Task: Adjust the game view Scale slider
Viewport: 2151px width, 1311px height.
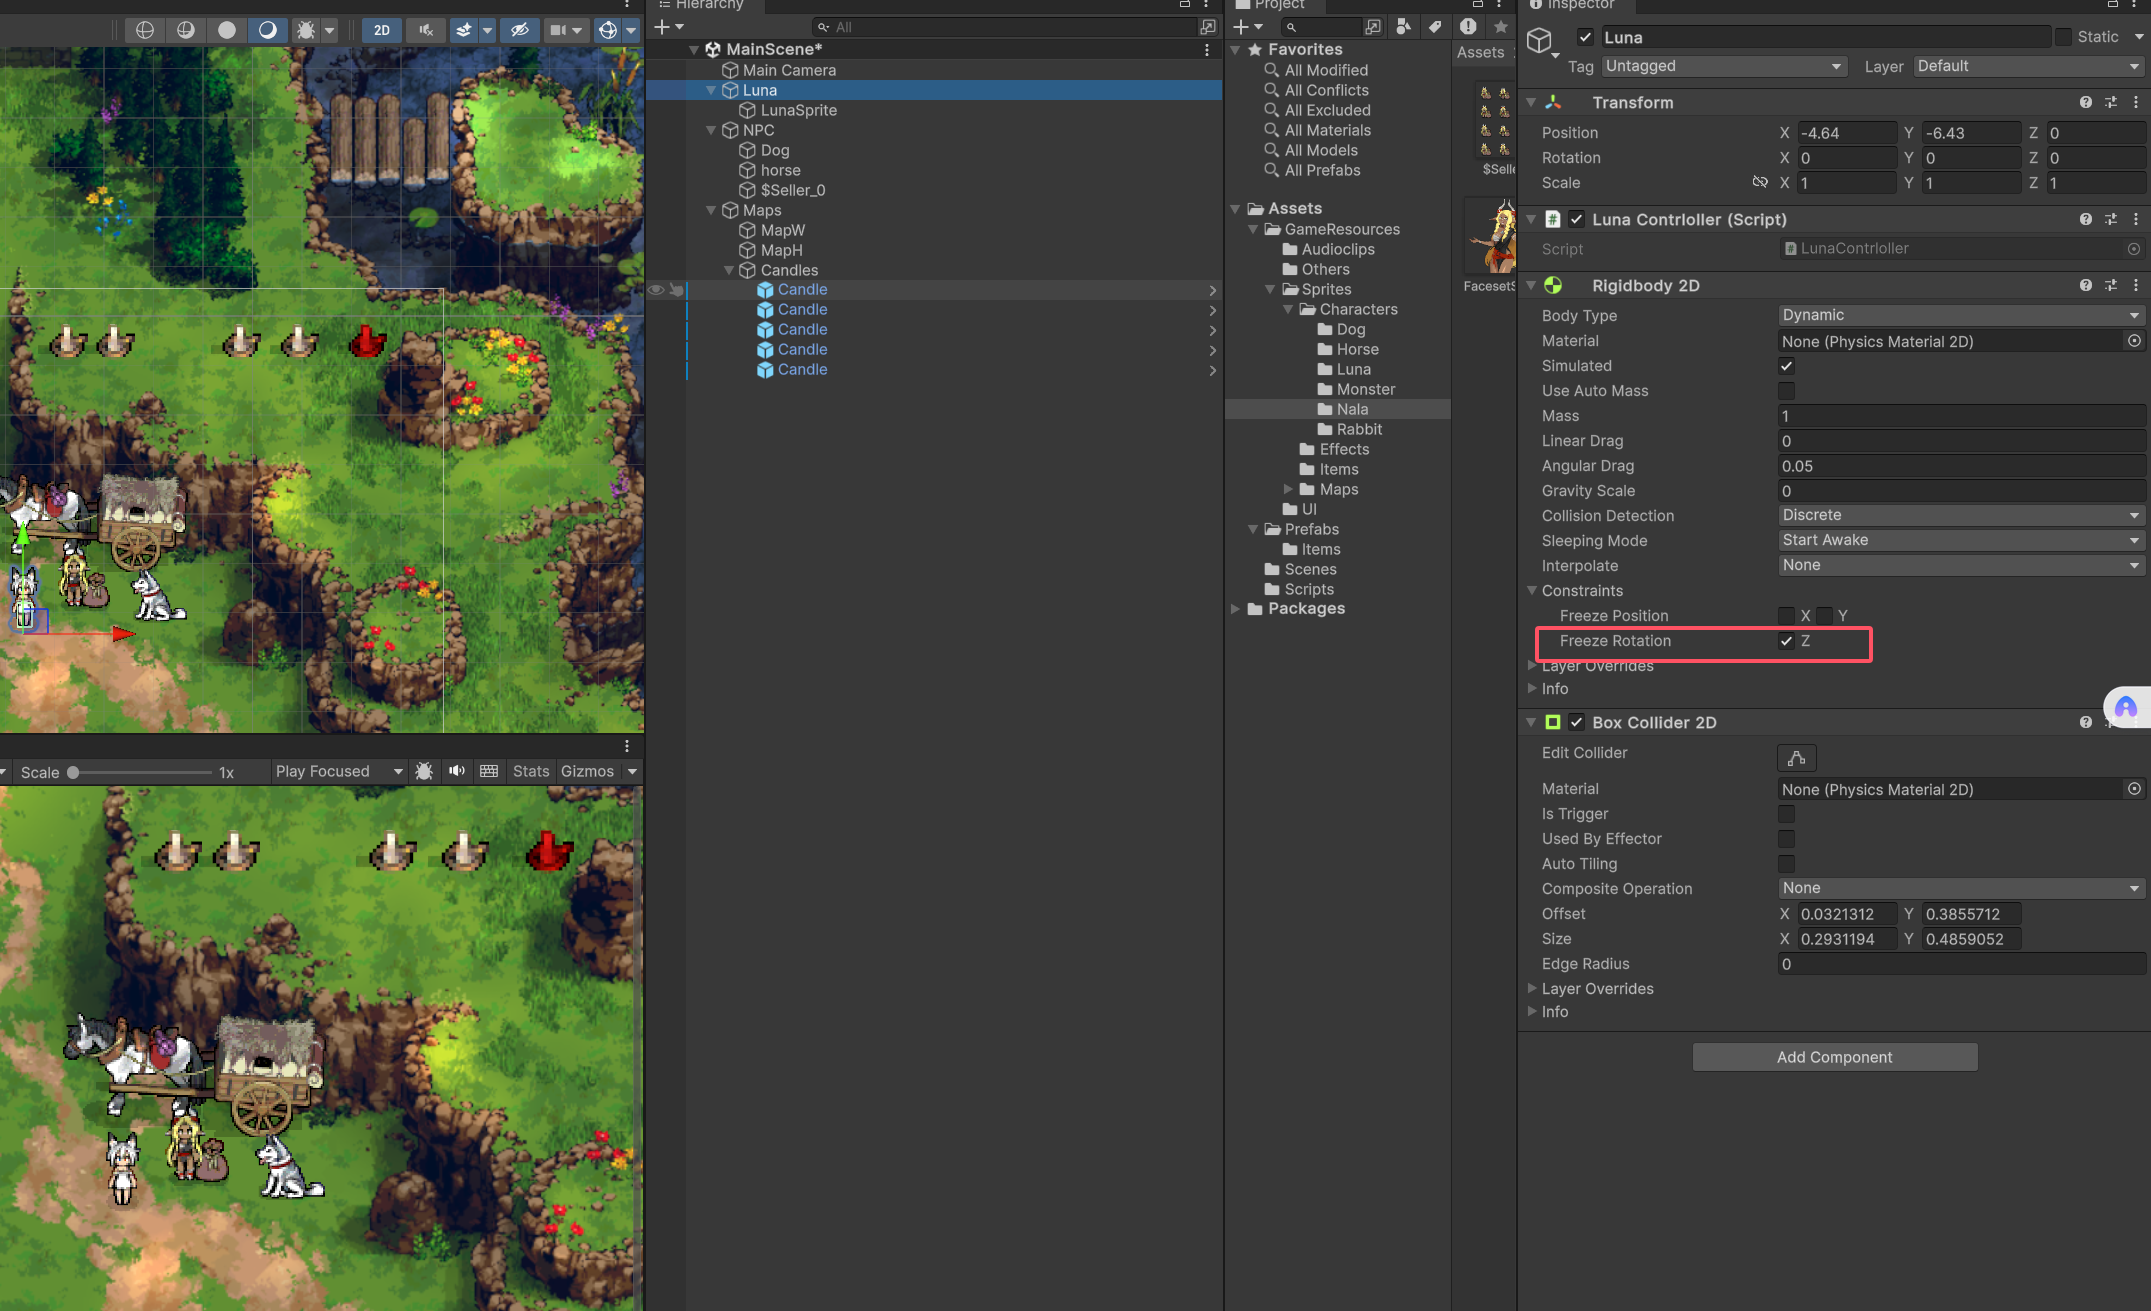Action: coord(74,772)
